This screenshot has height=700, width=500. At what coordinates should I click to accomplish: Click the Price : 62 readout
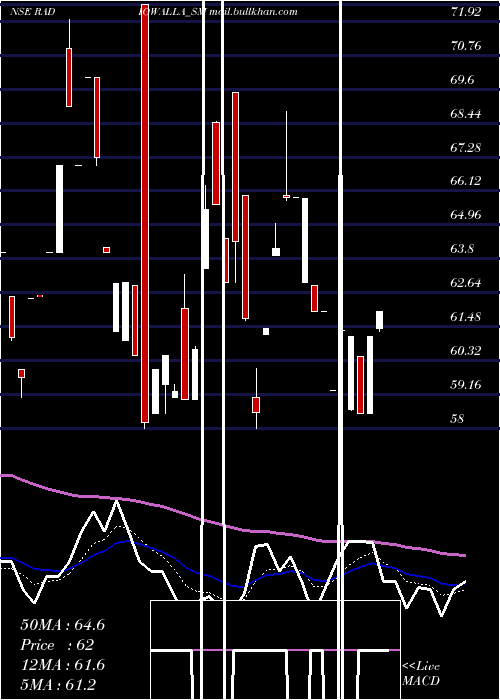[x=57, y=645]
